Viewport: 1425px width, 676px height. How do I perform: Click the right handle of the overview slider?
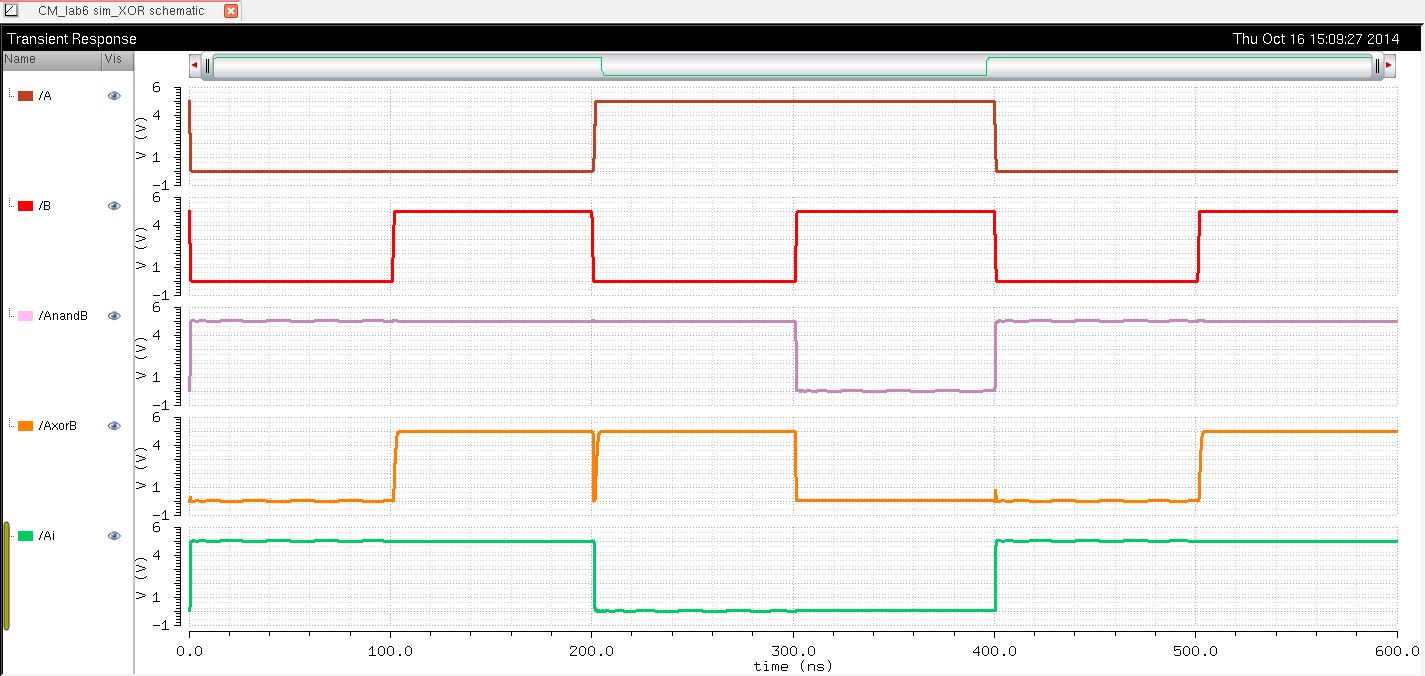pyautogui.click(x=1377, y=66)
